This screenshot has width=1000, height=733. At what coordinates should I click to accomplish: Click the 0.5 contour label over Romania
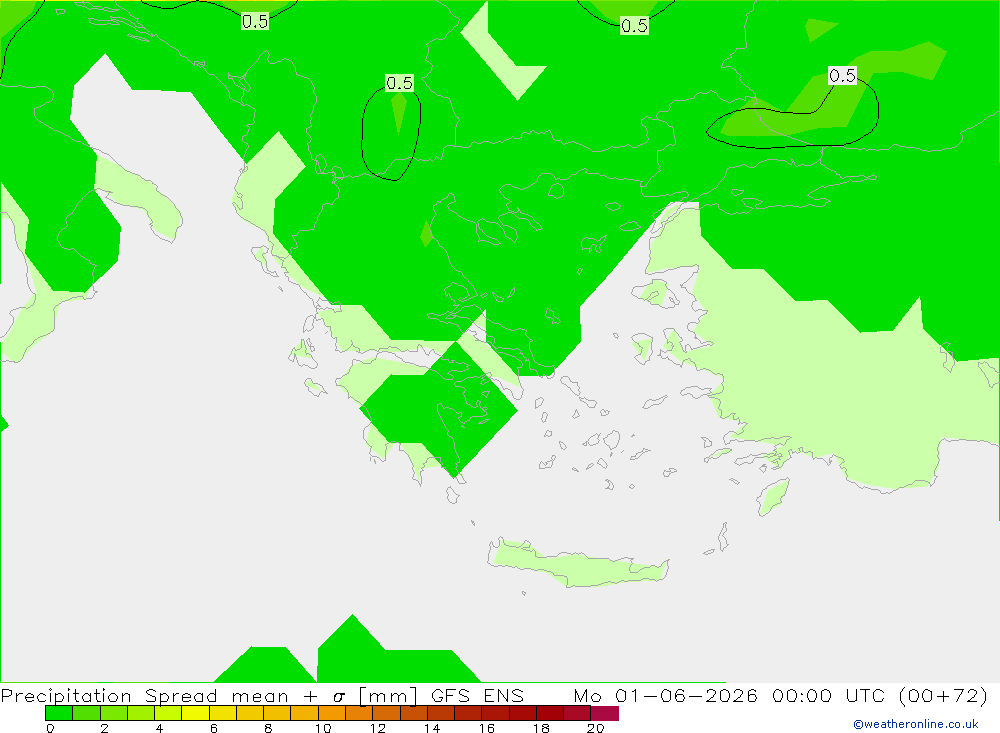pyautogui.click(x=635, y=26)
